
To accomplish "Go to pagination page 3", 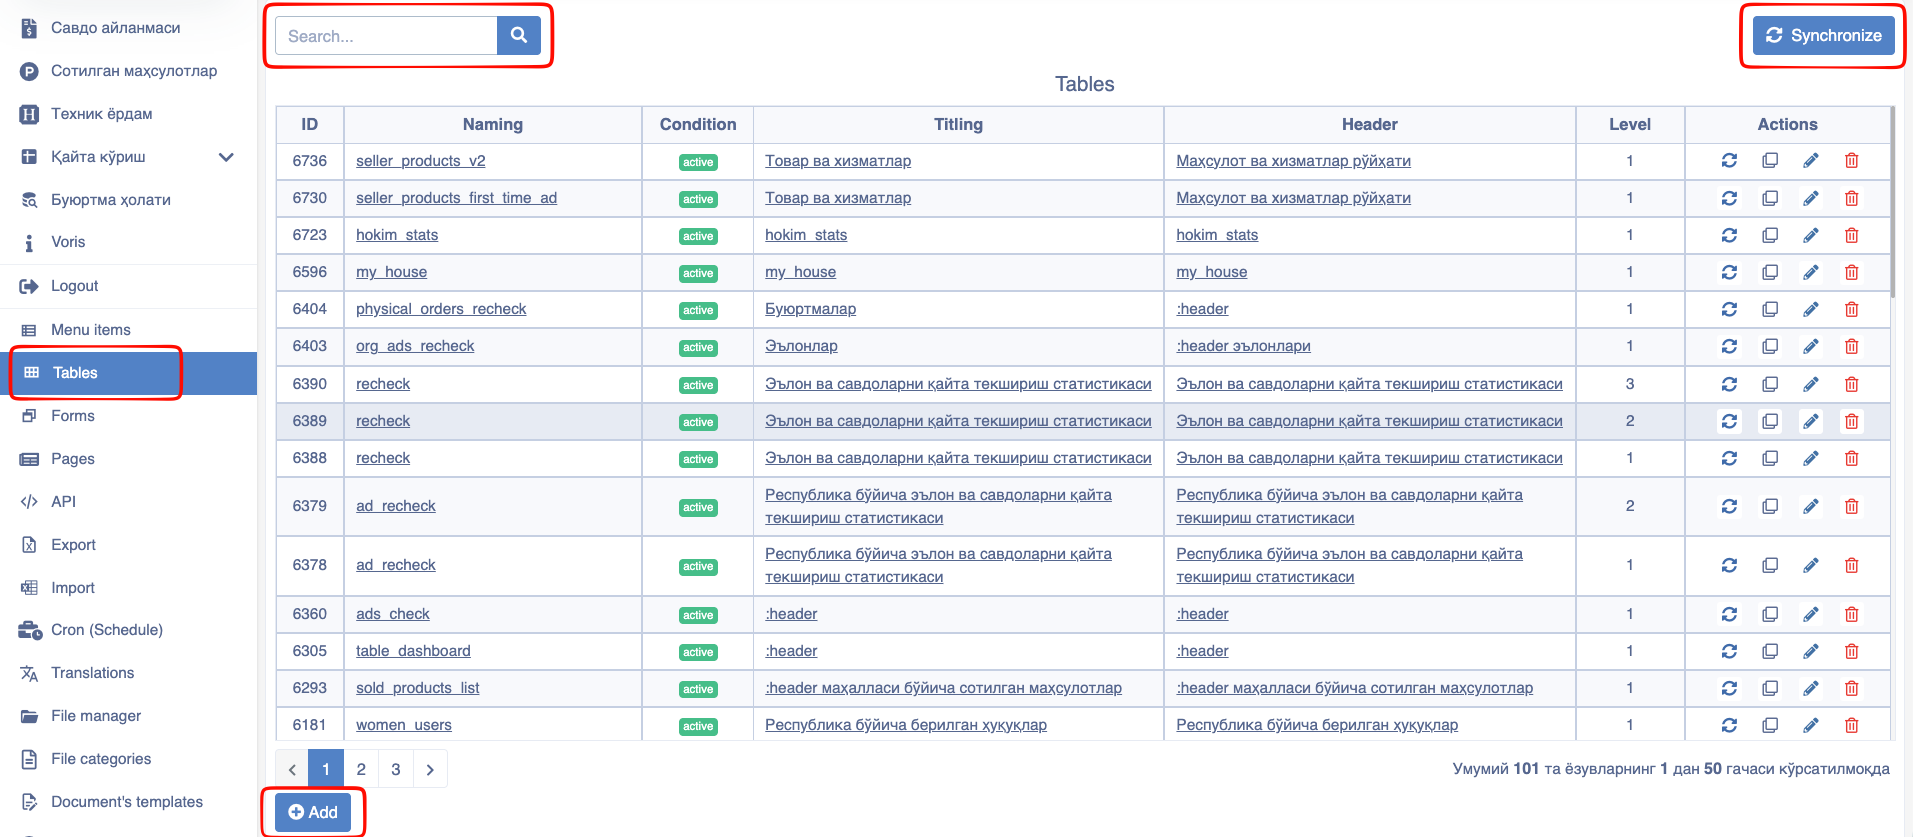I will pyautogui.click(x=396, y=769).
